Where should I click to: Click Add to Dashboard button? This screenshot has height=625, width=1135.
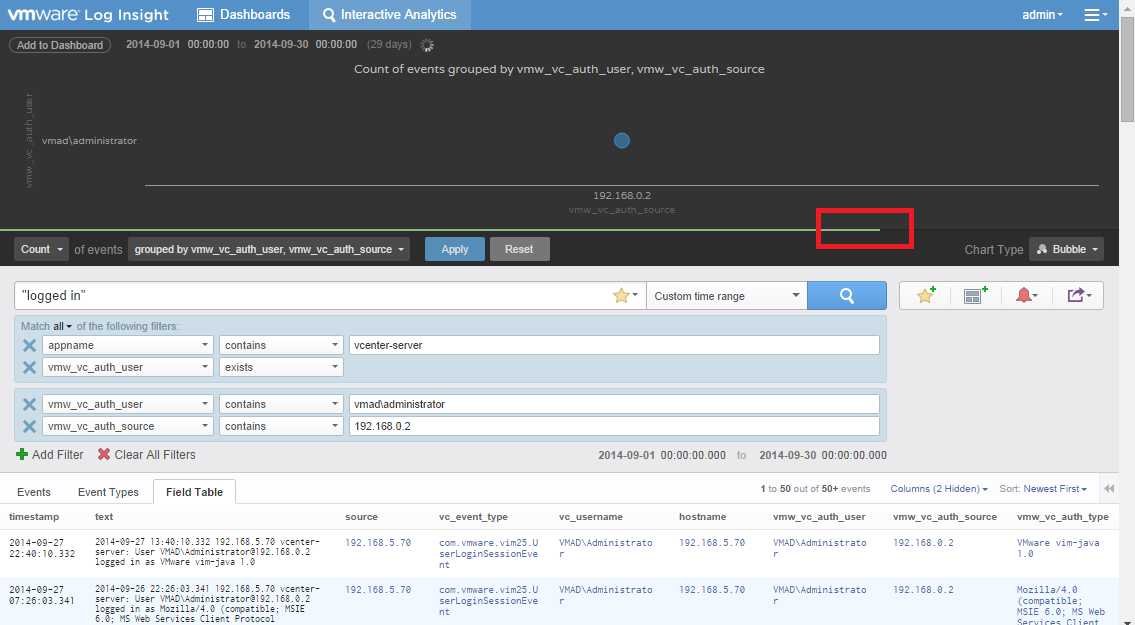60,45
